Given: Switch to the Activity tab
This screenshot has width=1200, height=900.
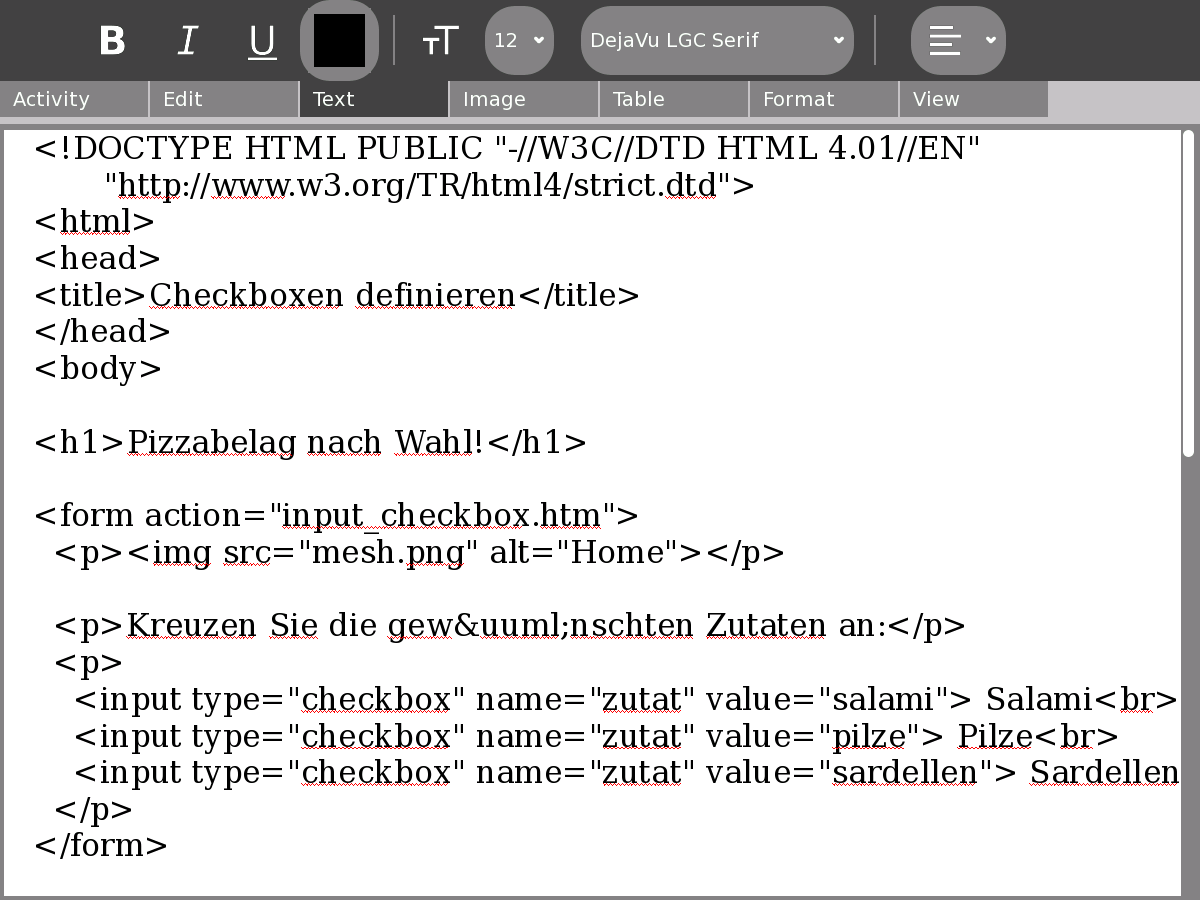Looking at the screenshot, I should click(x=74, y=99).
